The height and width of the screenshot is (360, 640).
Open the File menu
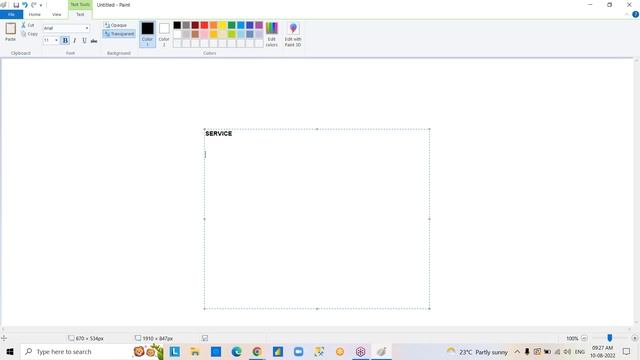[x=11, y=14]
